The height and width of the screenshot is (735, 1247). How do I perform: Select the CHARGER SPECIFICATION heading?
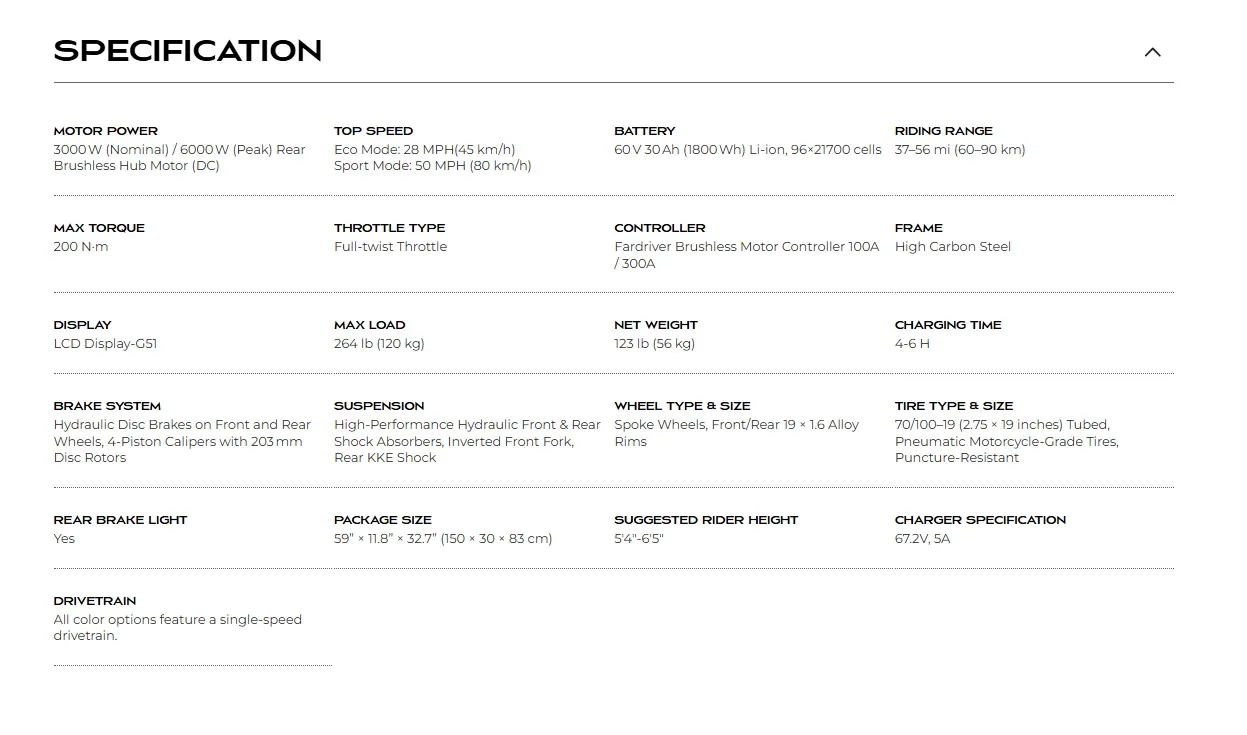pyautogui.click(x=980, y=520)
